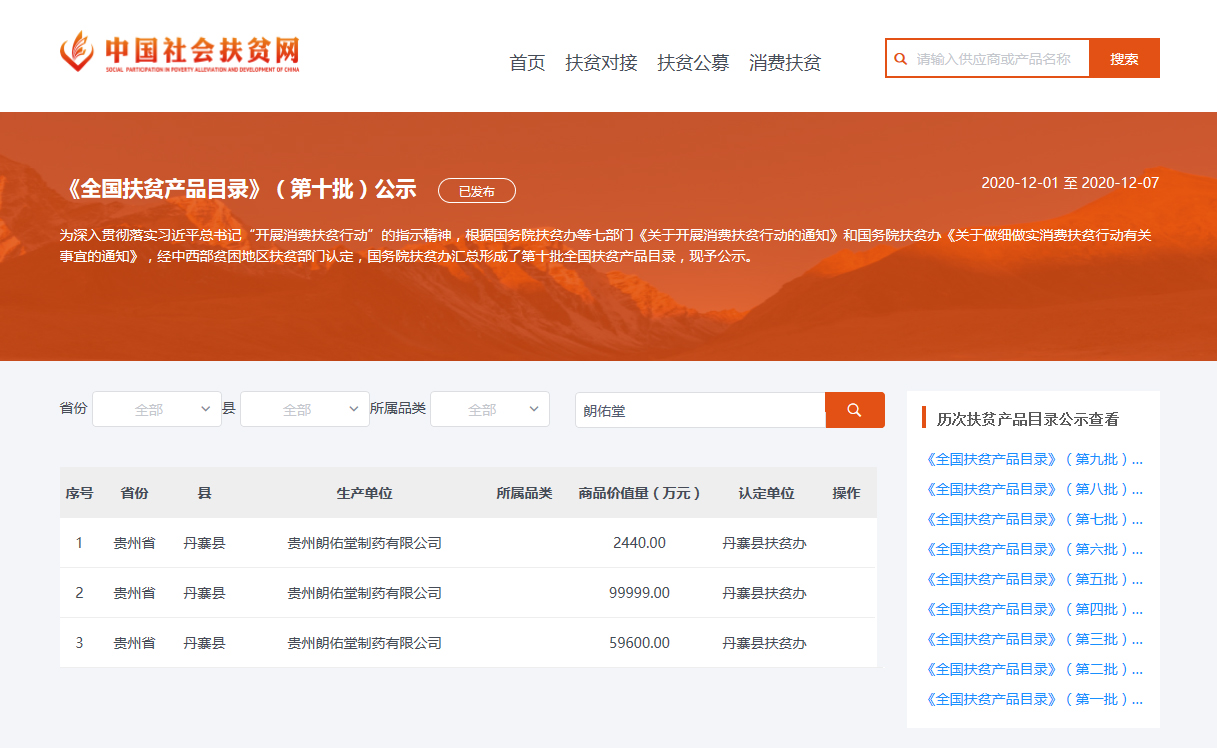Open the 第一批 catalog link
1217x748 pixels.
pyautogui.click(x=1034, y=700)
